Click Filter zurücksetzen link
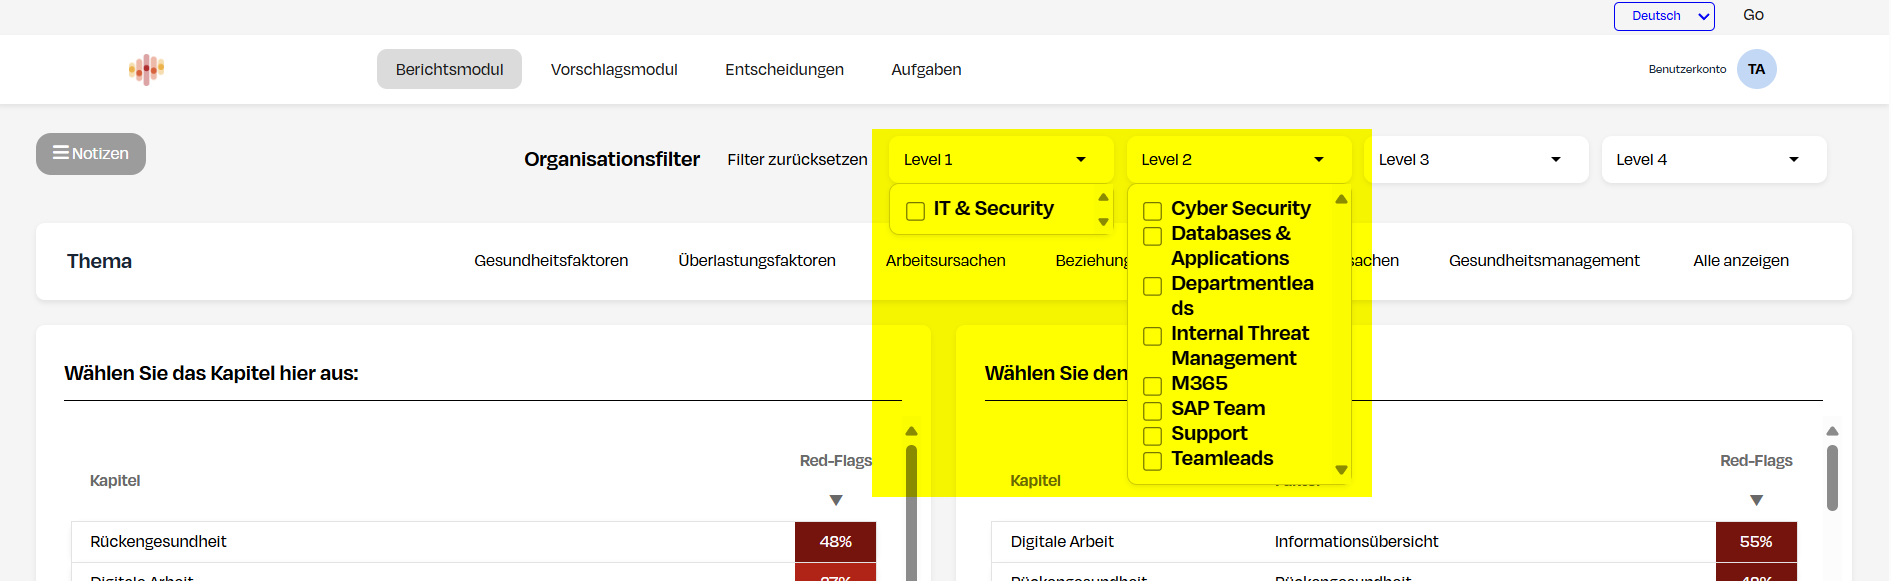This screenshot has height=581, width=1891. click(797, 160)
